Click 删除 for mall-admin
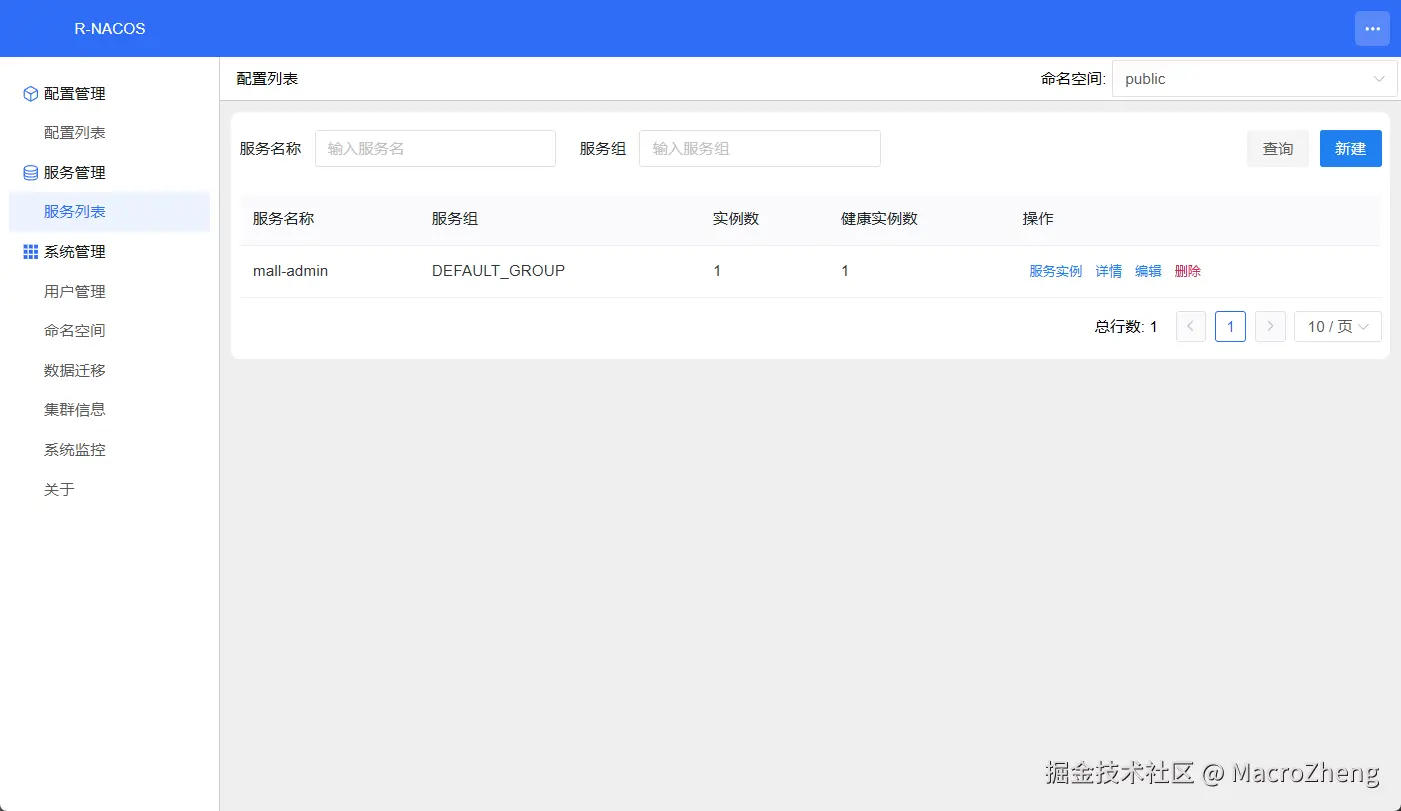Screen dimensions: 1401x811 1187,271
